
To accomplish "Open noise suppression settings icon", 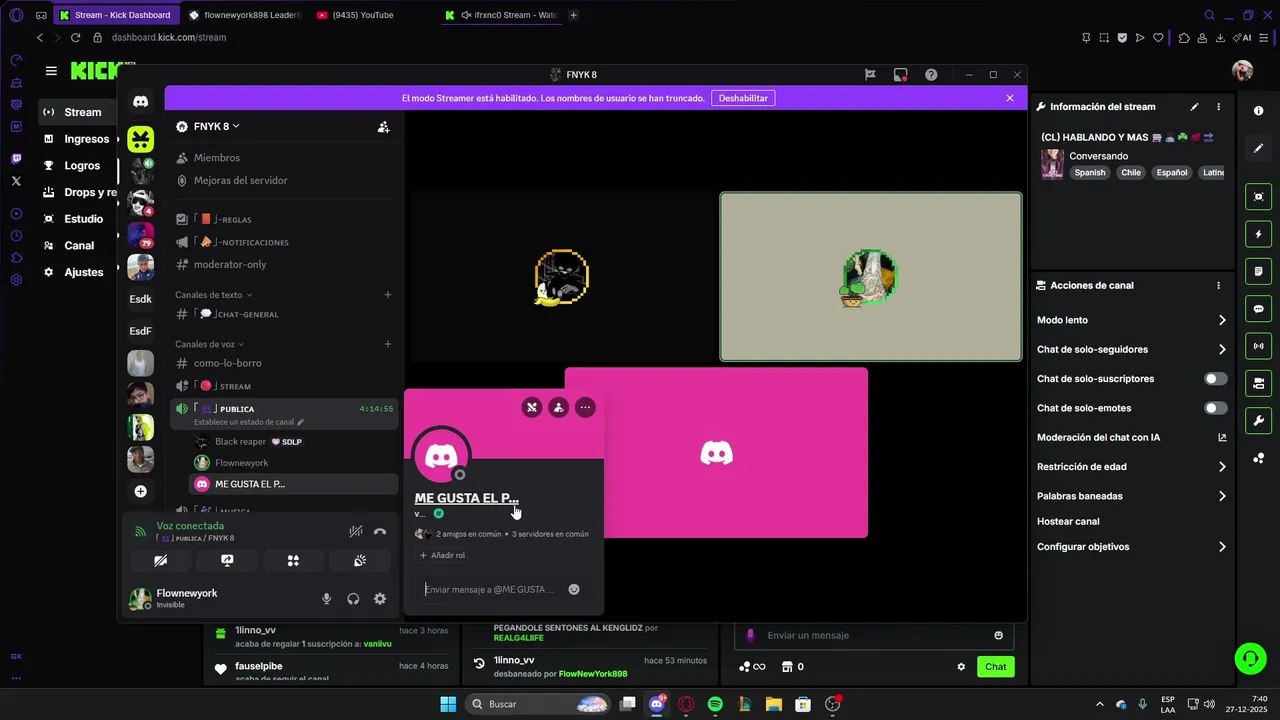I will click(x=355, y=532).
